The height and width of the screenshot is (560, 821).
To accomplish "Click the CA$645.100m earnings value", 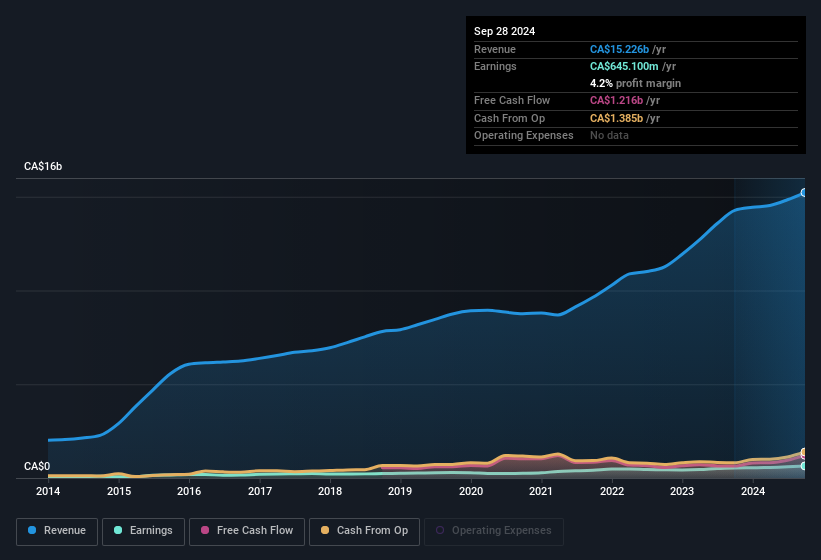I will [624, 66].
